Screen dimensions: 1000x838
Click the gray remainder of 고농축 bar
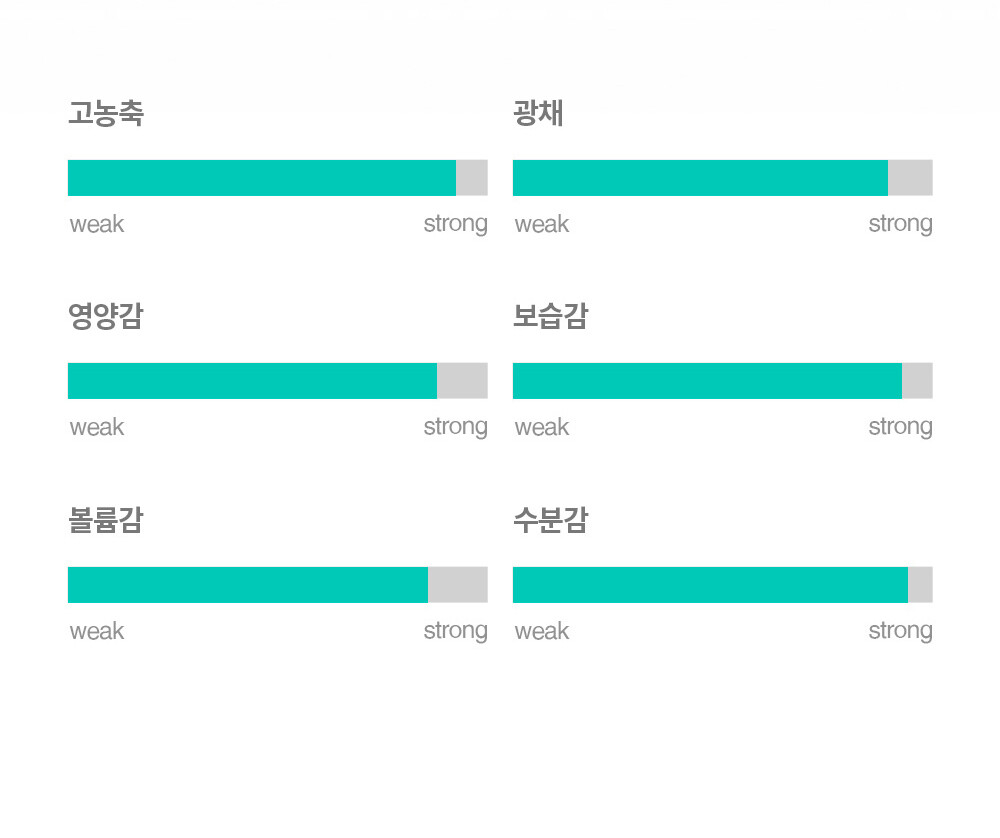[472, 178]
